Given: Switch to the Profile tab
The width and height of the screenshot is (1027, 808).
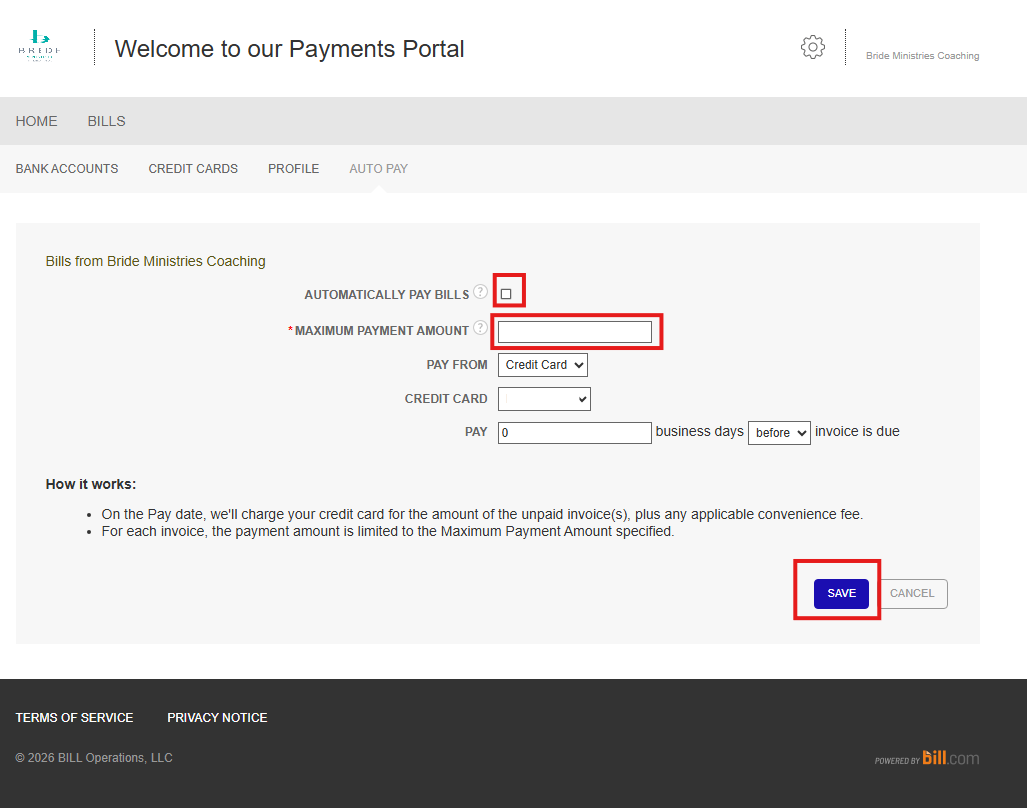Looking at the screenshot, I should [x=293, y=169].
